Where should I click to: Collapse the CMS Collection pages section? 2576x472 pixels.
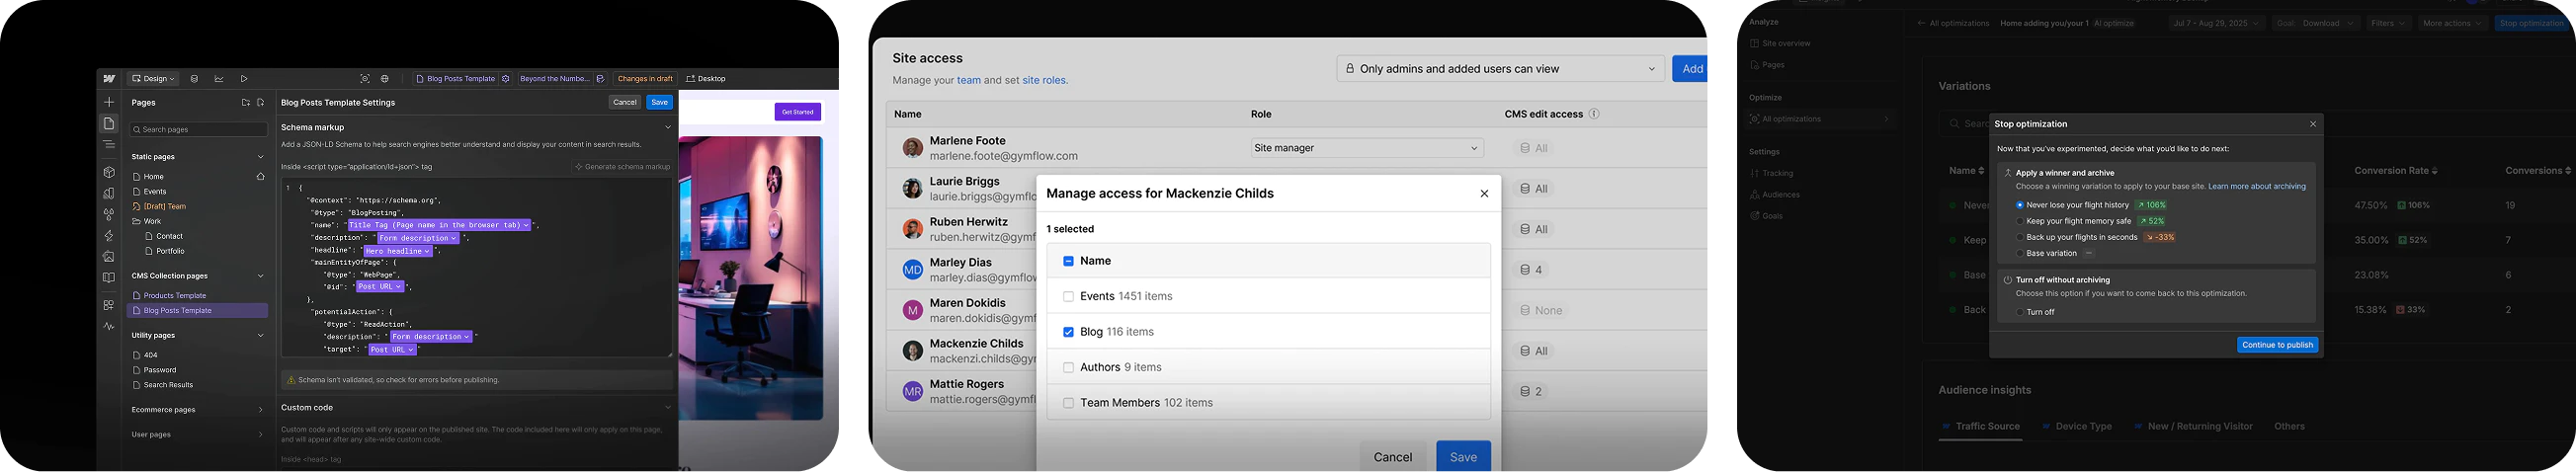coord(261,276)
